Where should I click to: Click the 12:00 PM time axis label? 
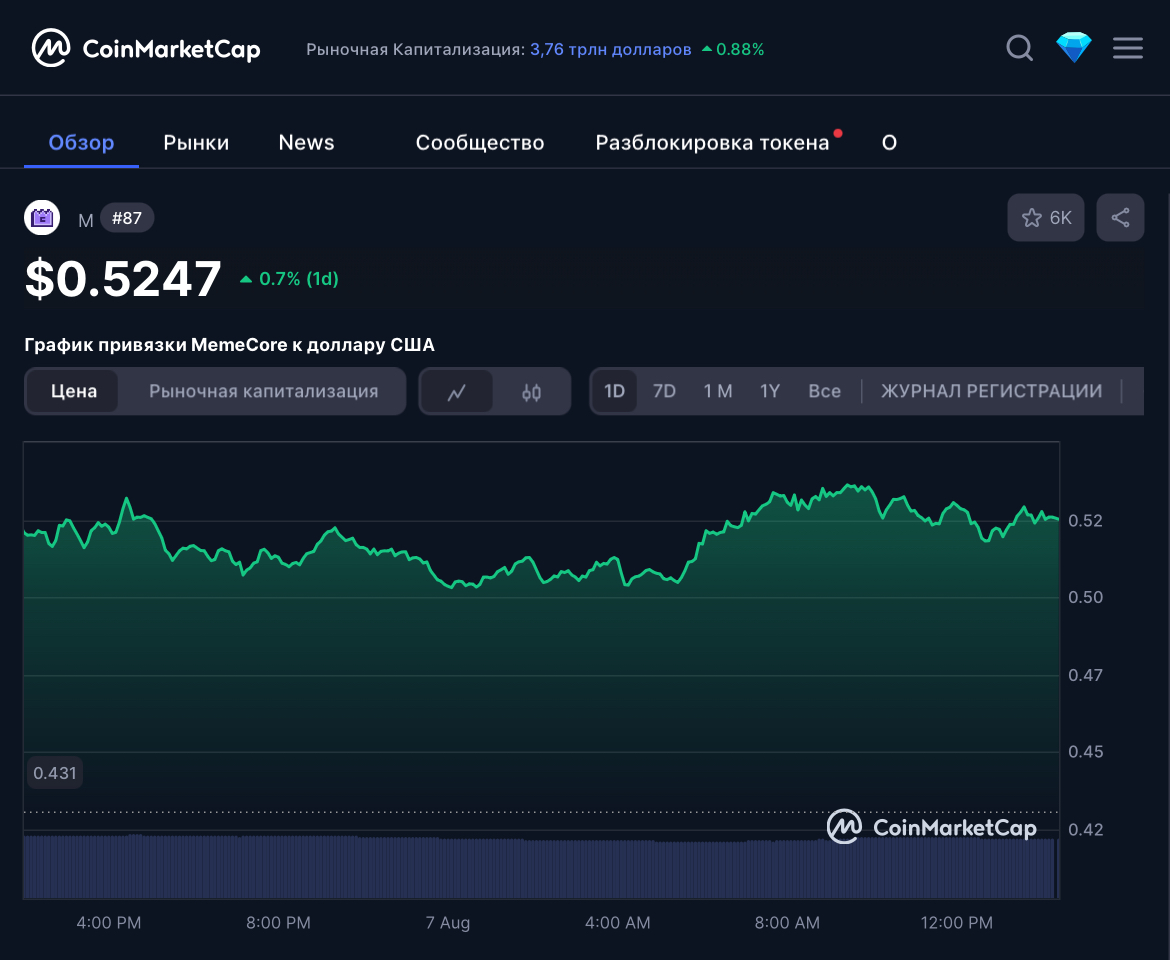[957, 923]
